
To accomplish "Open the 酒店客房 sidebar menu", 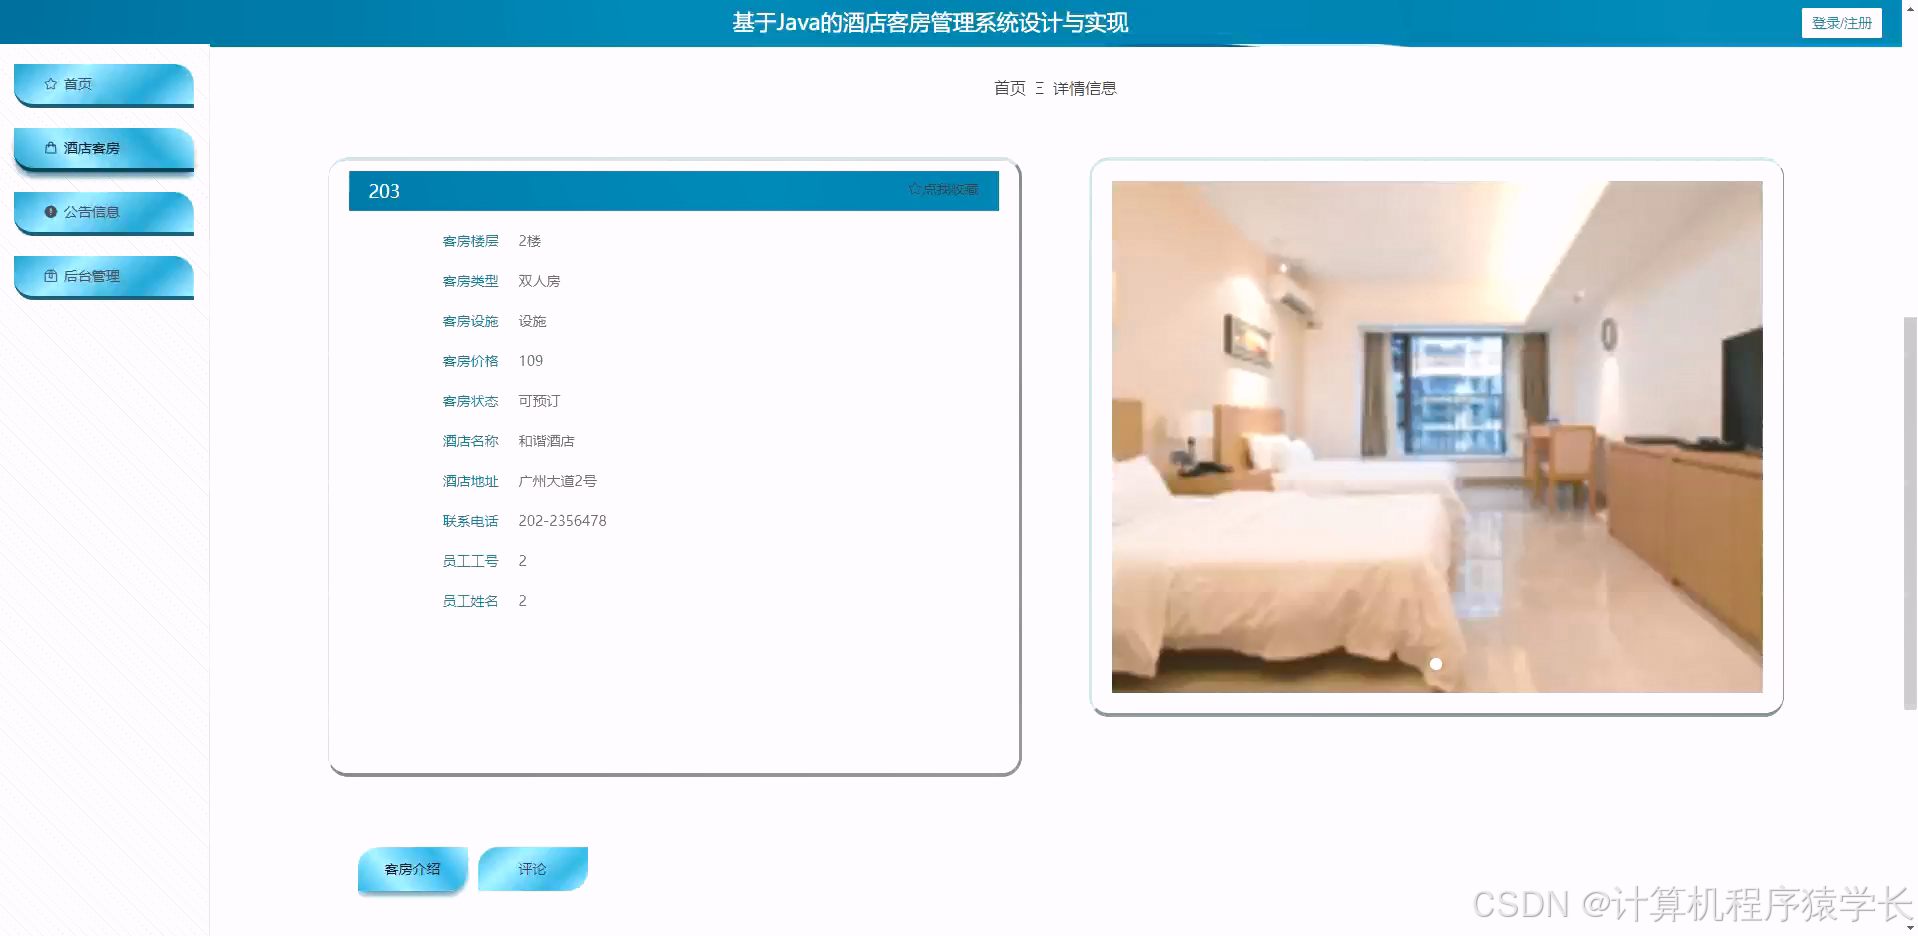I will pos(104,149).
